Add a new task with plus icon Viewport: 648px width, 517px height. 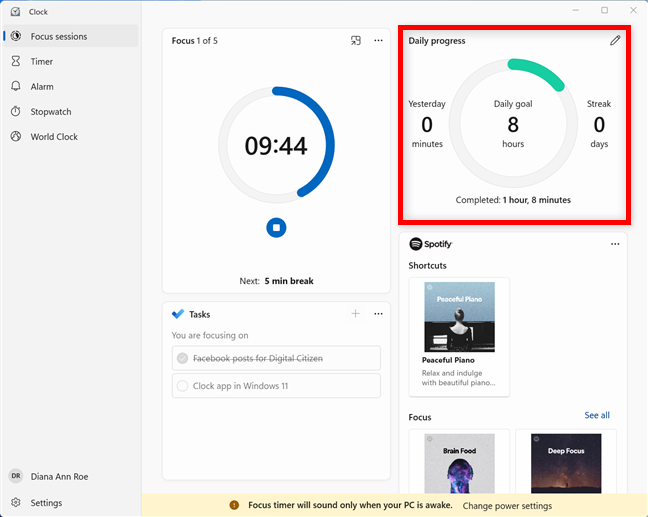click(355, 314)
